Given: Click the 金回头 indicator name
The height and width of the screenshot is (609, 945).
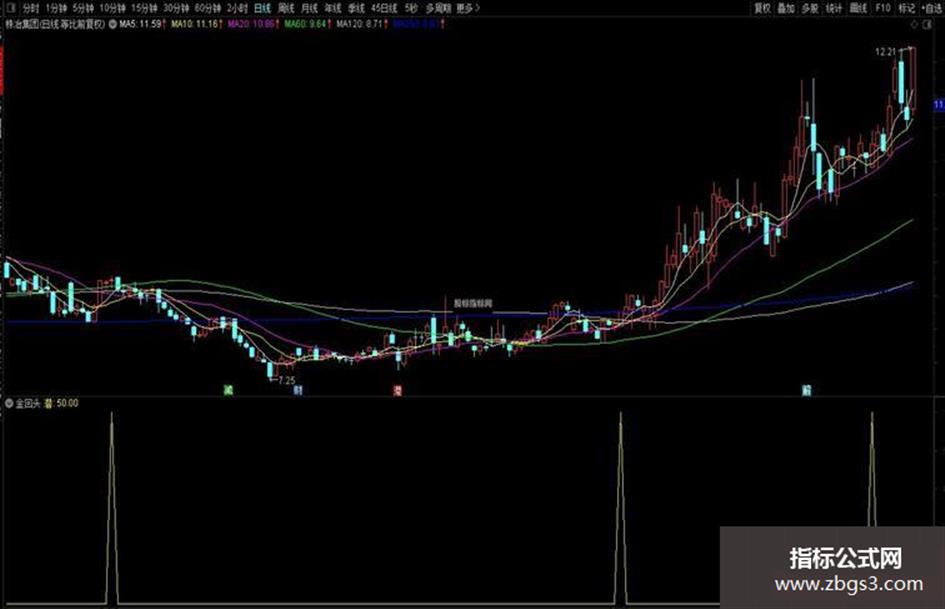Looking at the screenshot, I should pos(28,403).
